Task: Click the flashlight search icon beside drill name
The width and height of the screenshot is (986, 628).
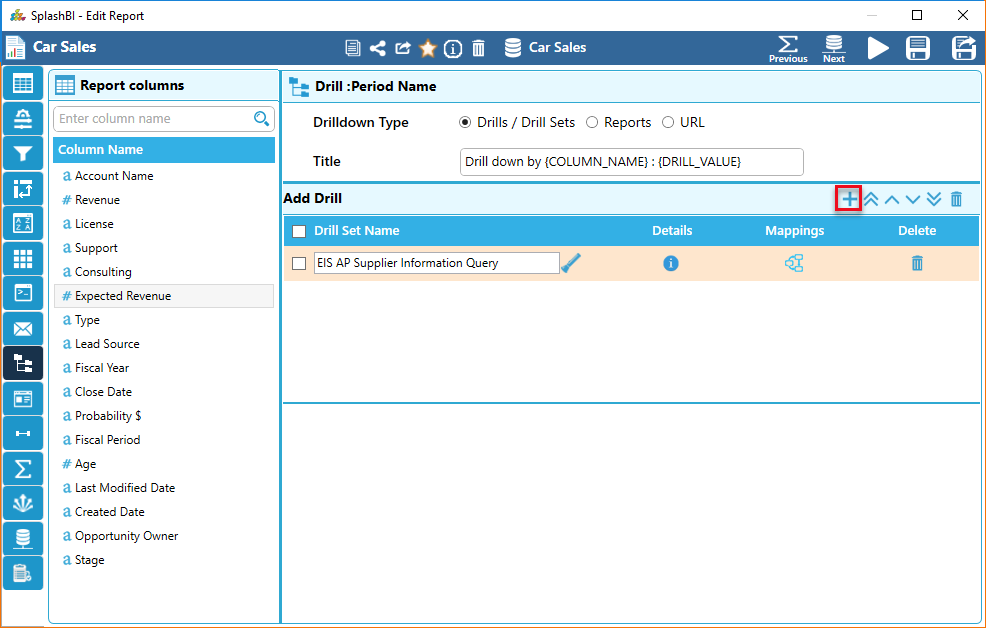Action: (571, 263)
